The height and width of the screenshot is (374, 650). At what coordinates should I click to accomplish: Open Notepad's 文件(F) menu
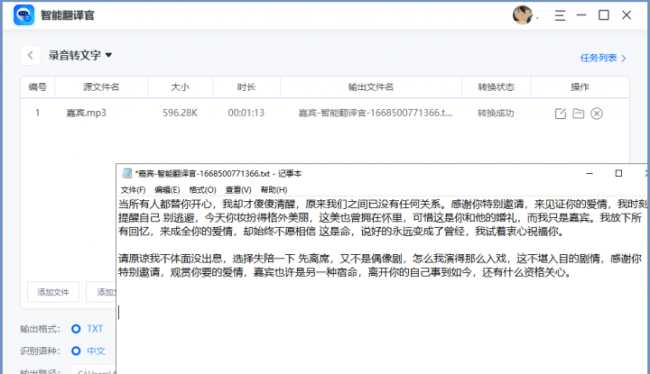(133, 190)
